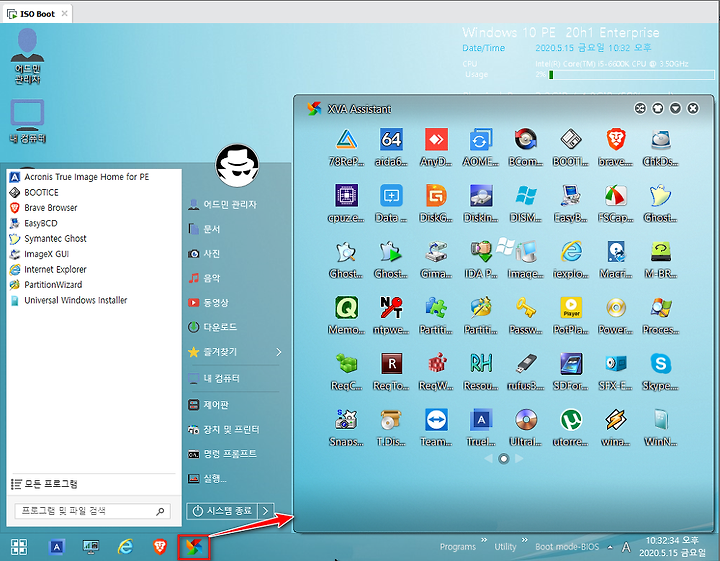Expand the 즐겨찾기 favorites submenu arrow

pos(279,352)
